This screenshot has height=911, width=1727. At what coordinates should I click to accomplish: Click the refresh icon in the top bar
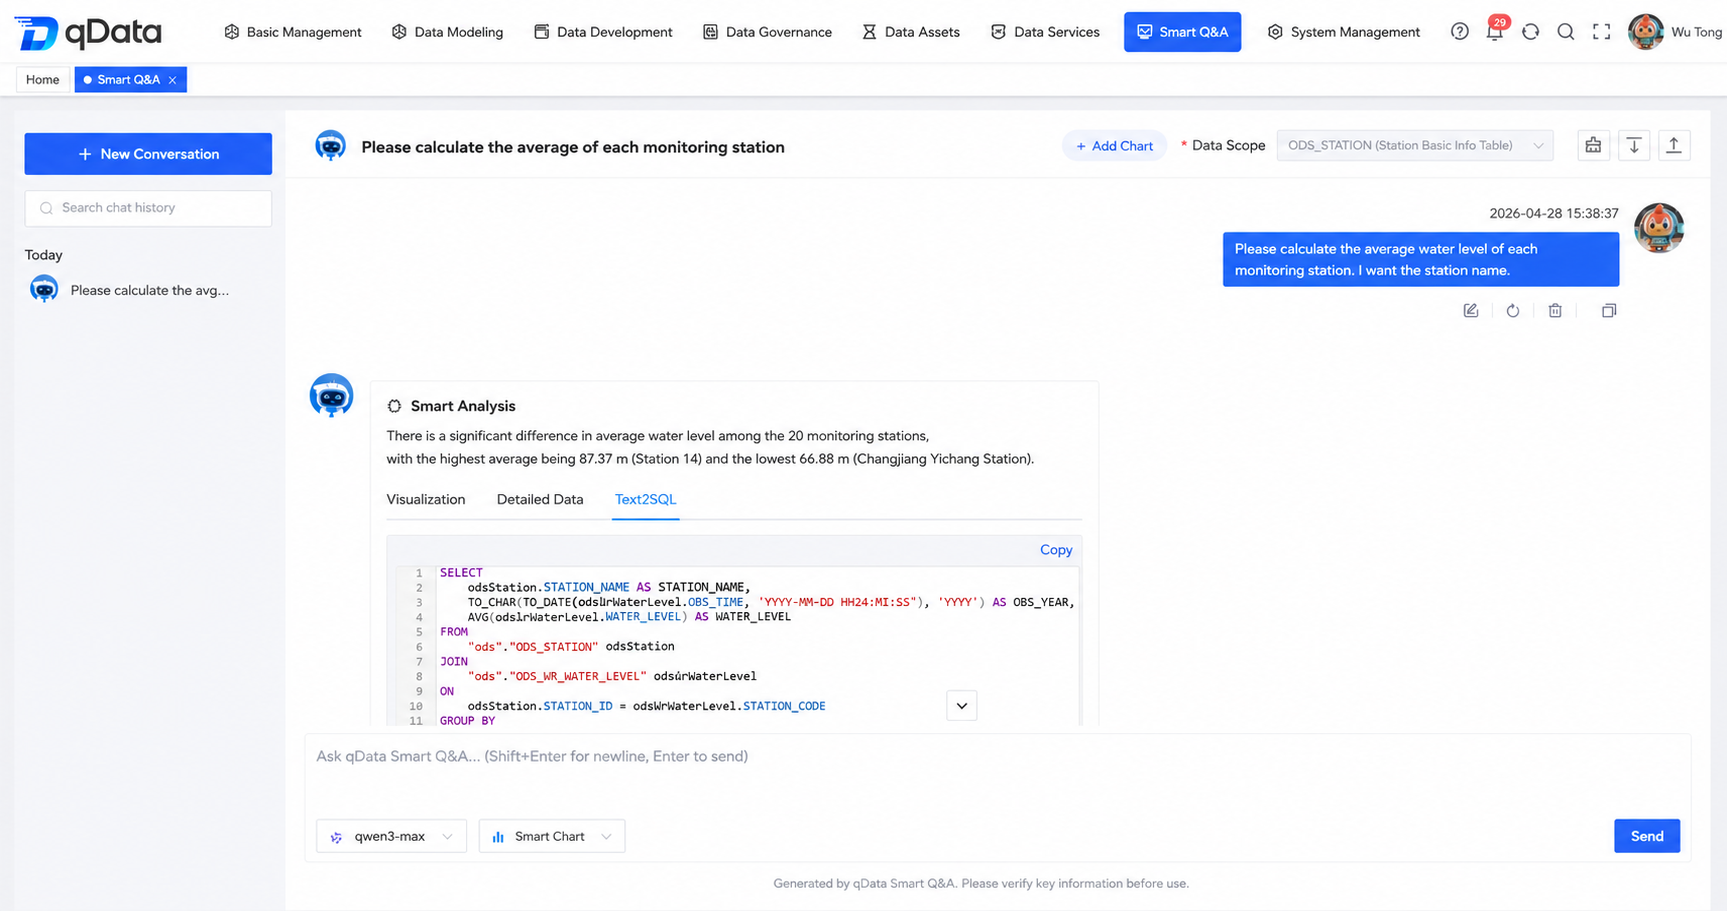1531,32
